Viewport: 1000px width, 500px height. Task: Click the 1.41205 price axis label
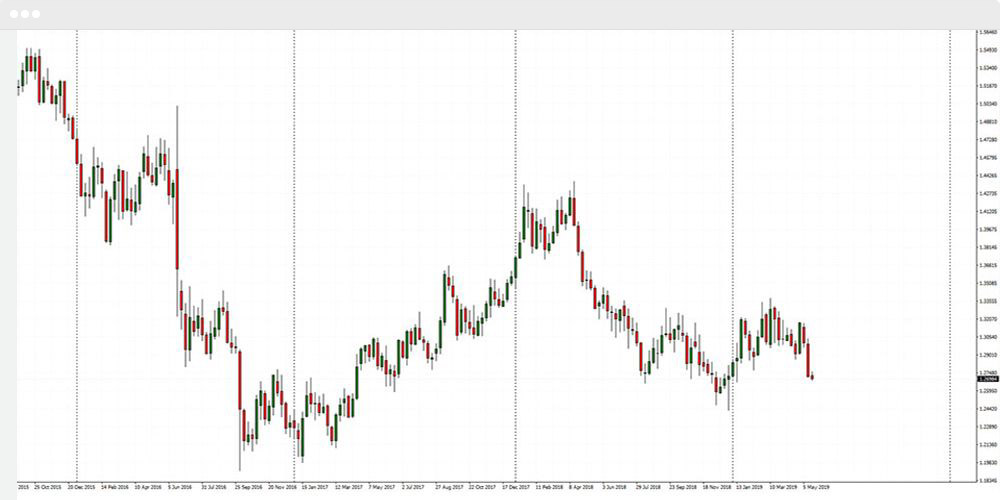[x=986, y=212]
